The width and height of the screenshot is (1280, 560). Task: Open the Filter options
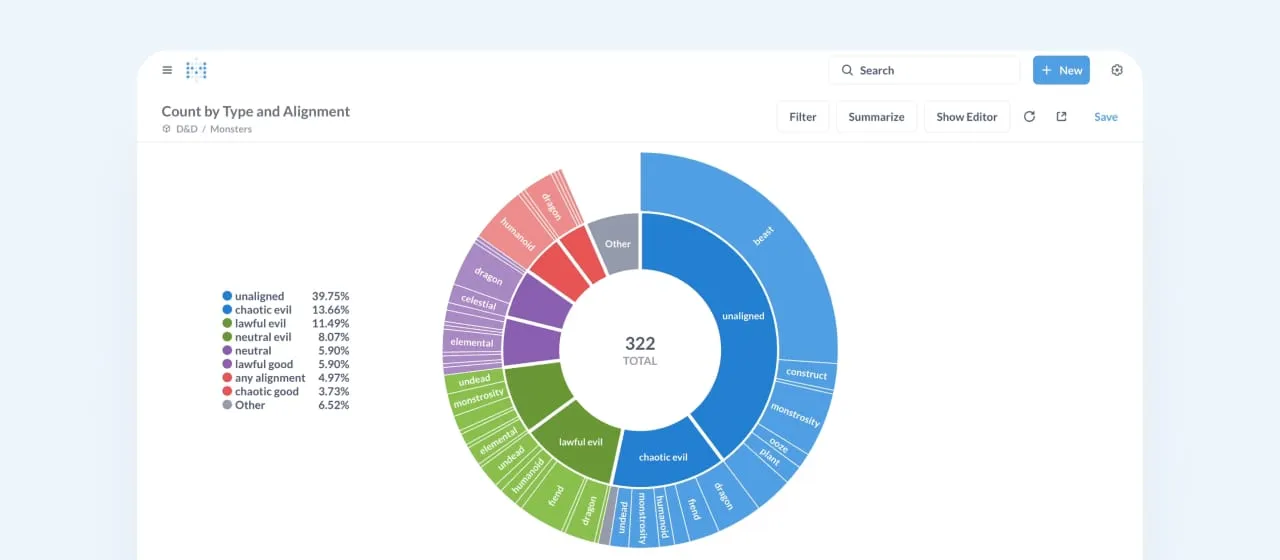point(802,117)
